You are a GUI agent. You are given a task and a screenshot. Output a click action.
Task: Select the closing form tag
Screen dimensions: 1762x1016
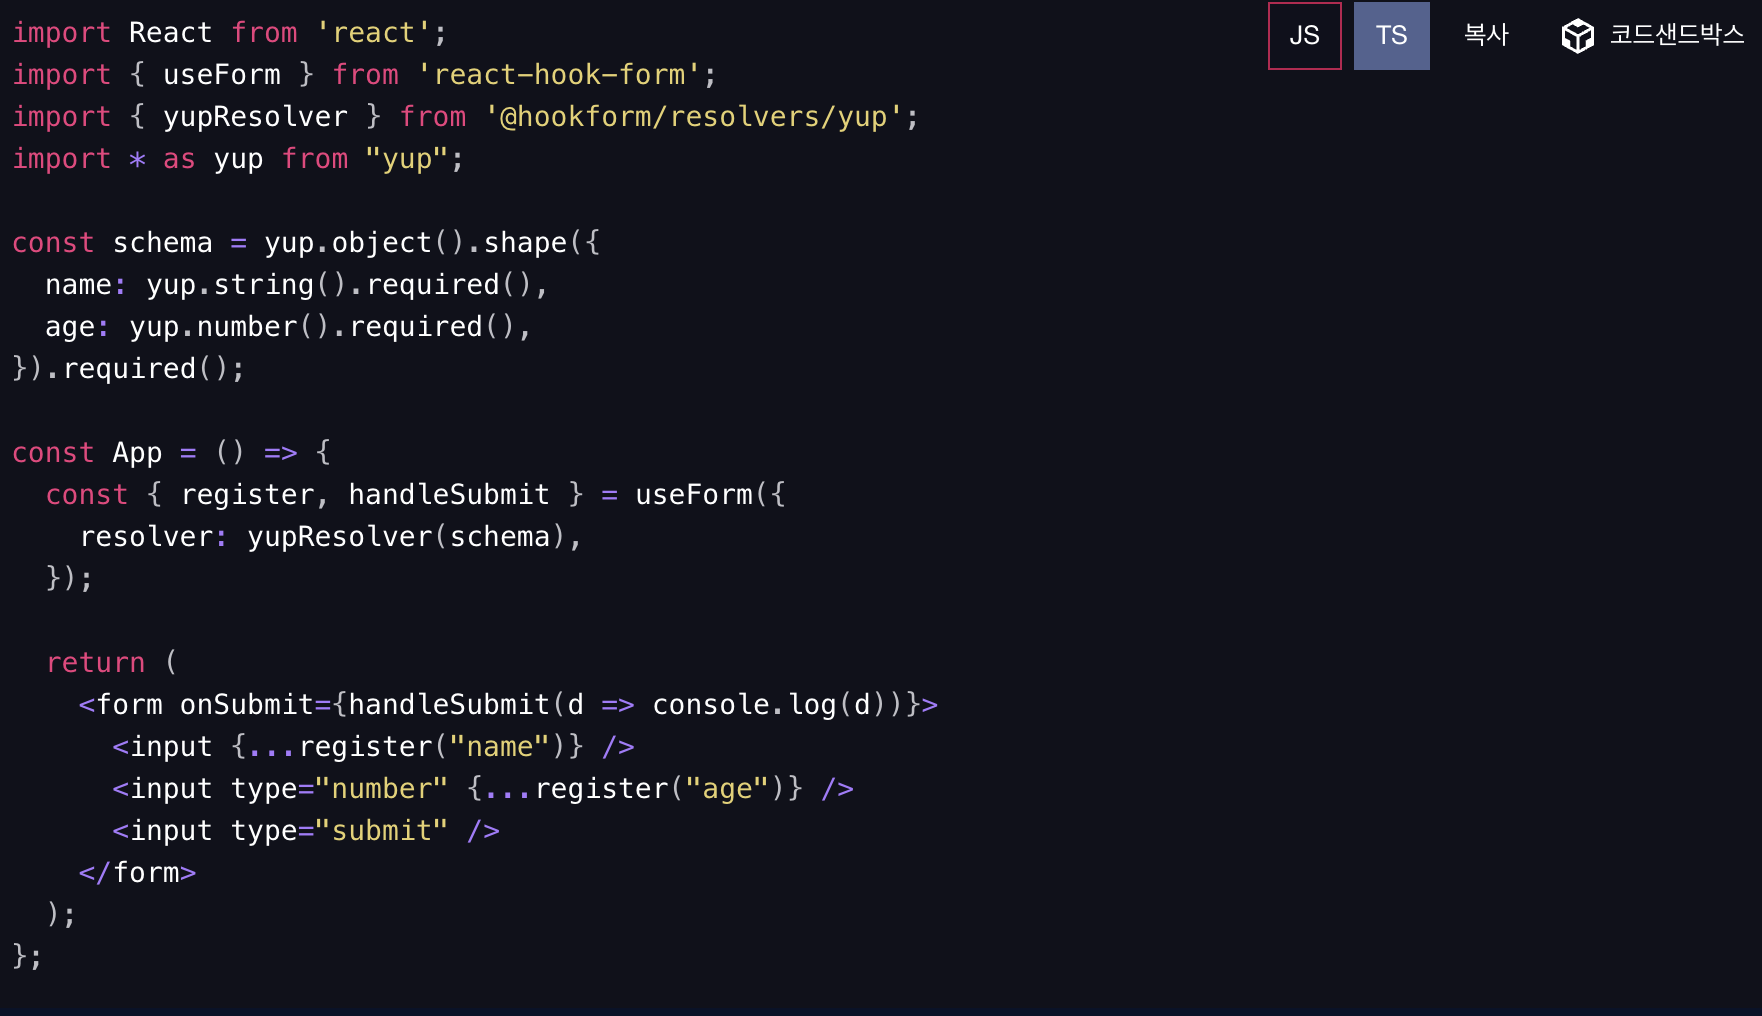(x=137, y=872)
